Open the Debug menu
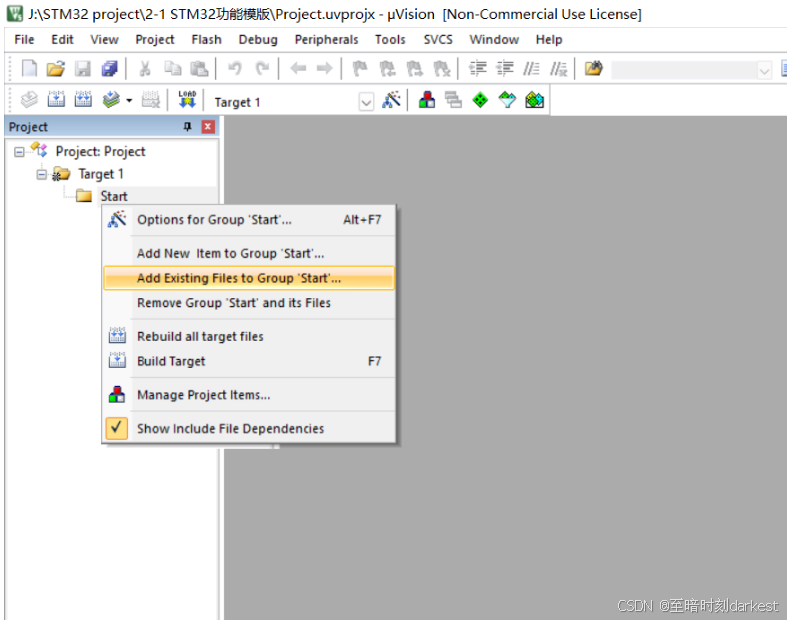The width and height of the screenshot is (787, 620). pyautogui.click(x=258, y=40)
